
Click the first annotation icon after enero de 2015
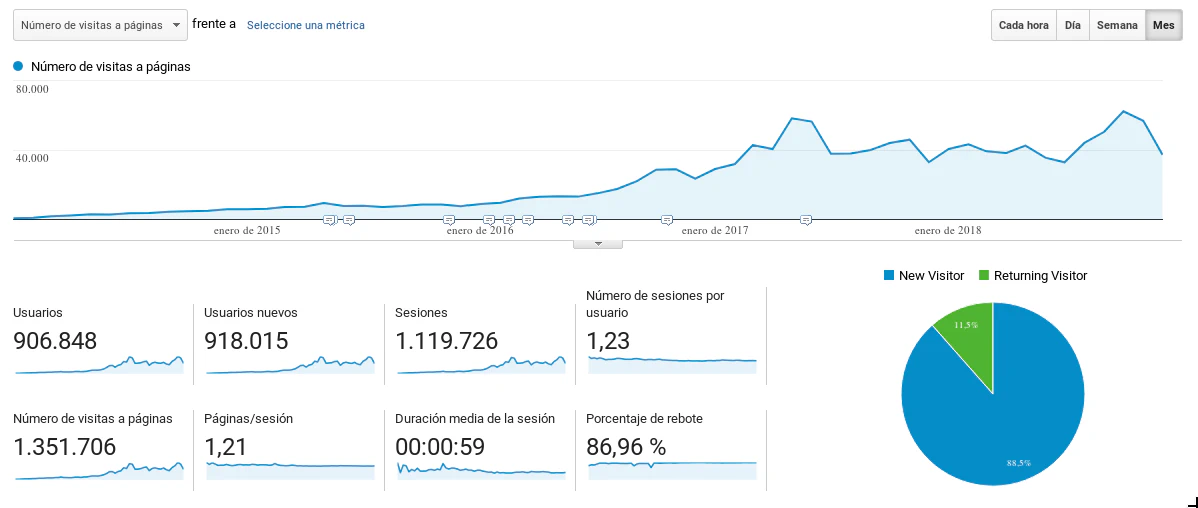tap(329, 220)
